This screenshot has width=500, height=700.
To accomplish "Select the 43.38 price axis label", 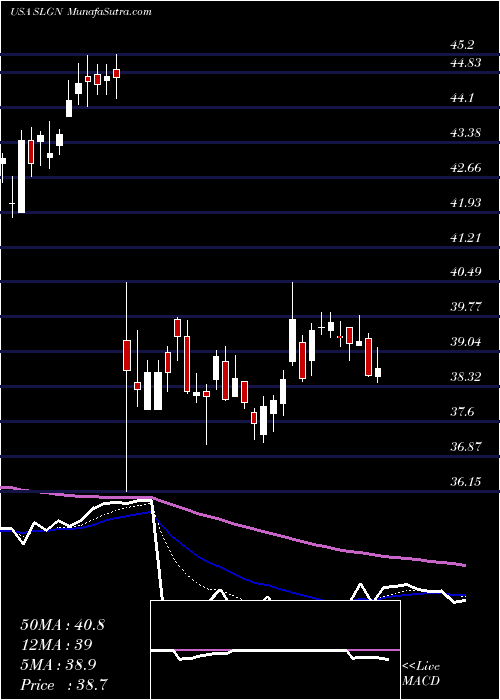I will coord(466,133).
